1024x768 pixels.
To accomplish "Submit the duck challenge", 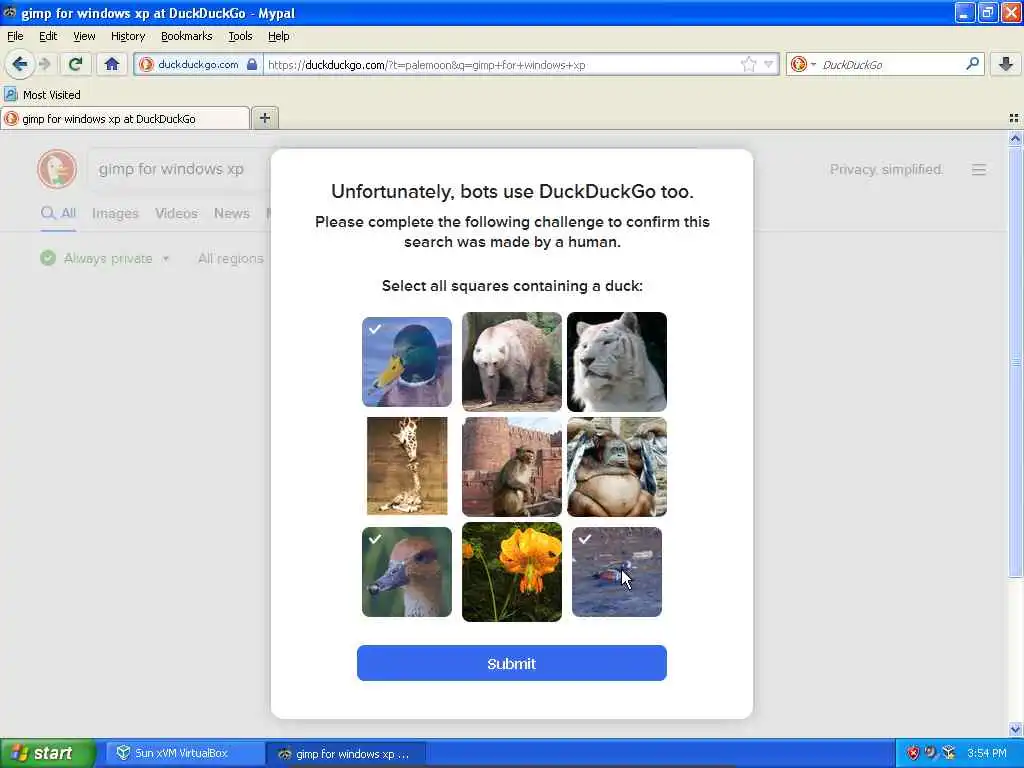I will (512, 664).
